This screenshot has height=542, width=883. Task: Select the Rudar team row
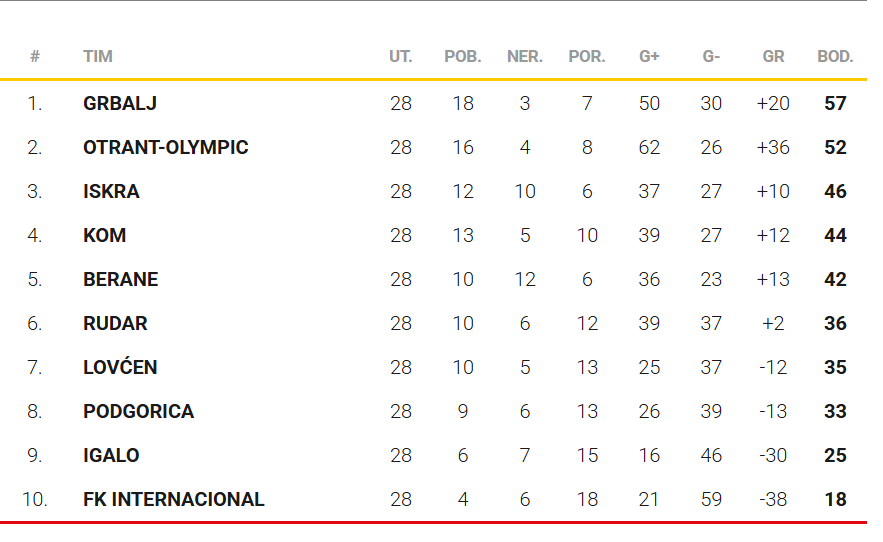coord(115,323)
